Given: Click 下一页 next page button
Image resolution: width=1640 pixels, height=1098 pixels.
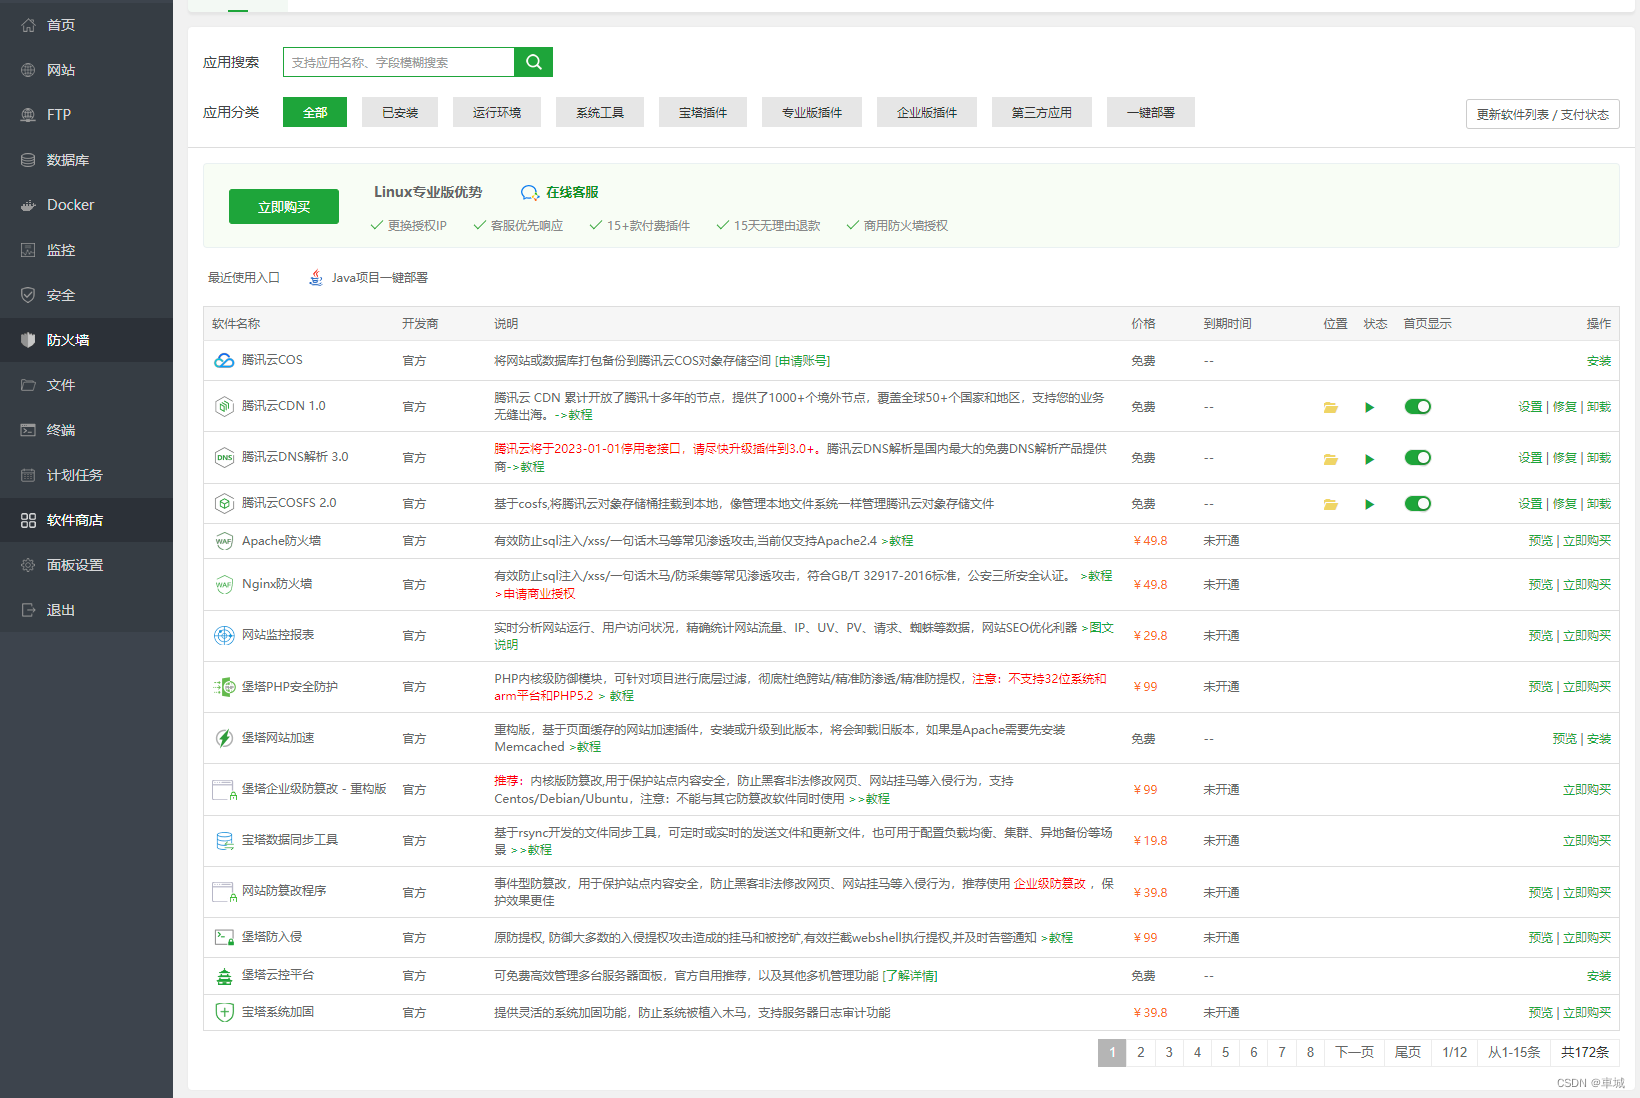Looking at the screenshot, I should 1354,1052.
